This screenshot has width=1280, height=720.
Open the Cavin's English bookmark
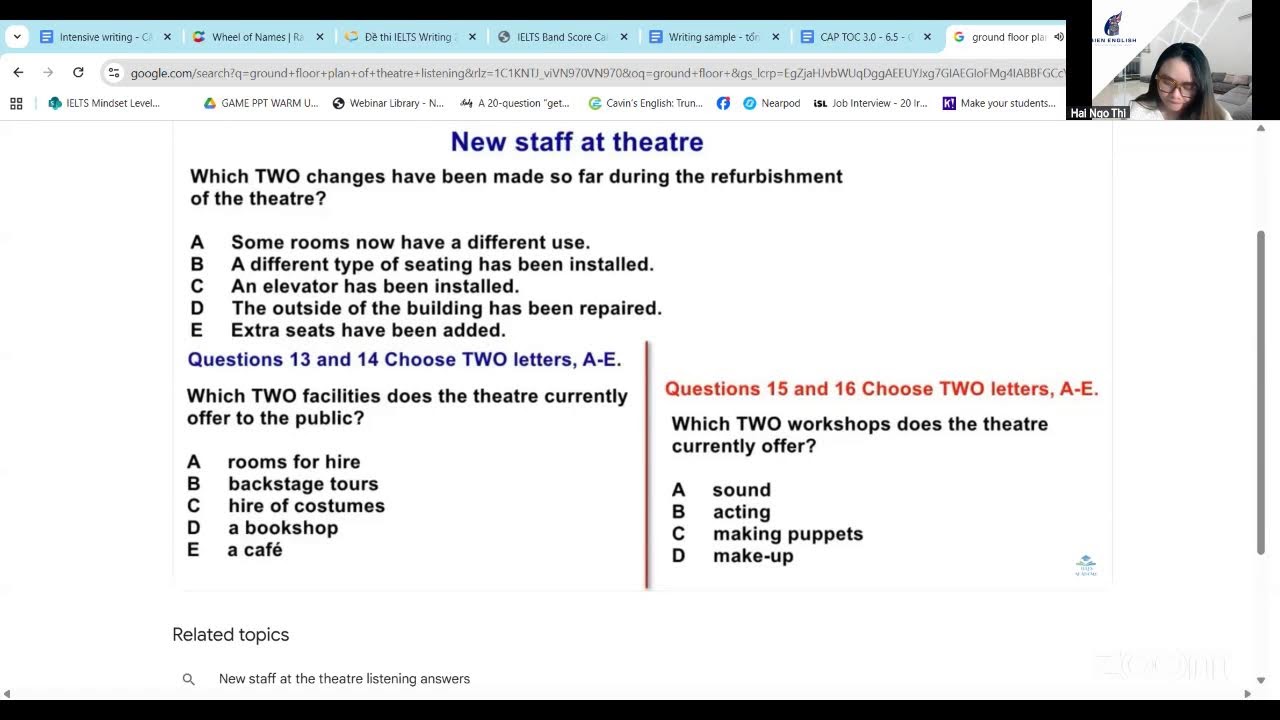click(645, 103)
